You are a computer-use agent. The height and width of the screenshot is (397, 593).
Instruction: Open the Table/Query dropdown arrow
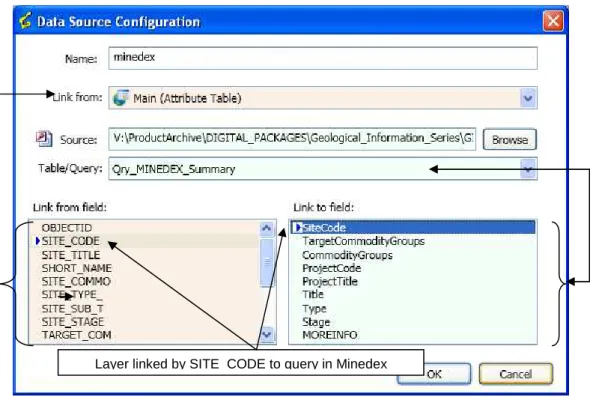528,169
